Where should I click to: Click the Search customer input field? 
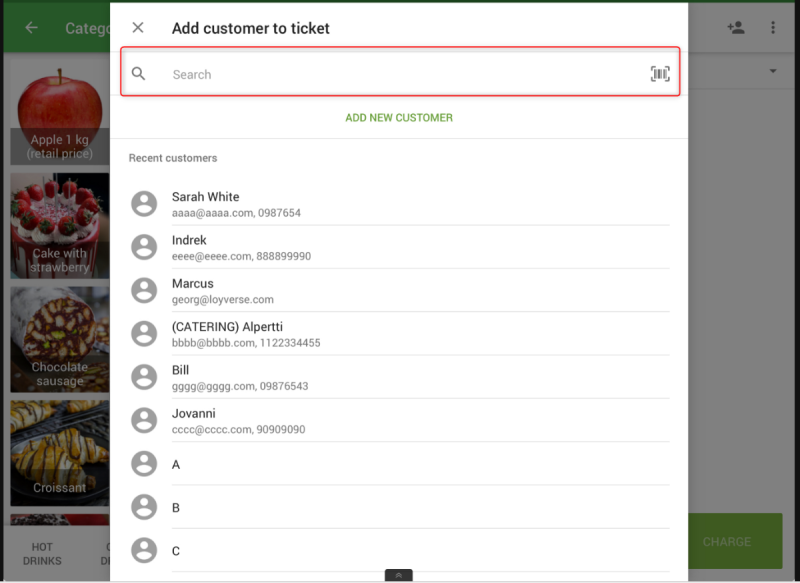click(x=400, y=74)
